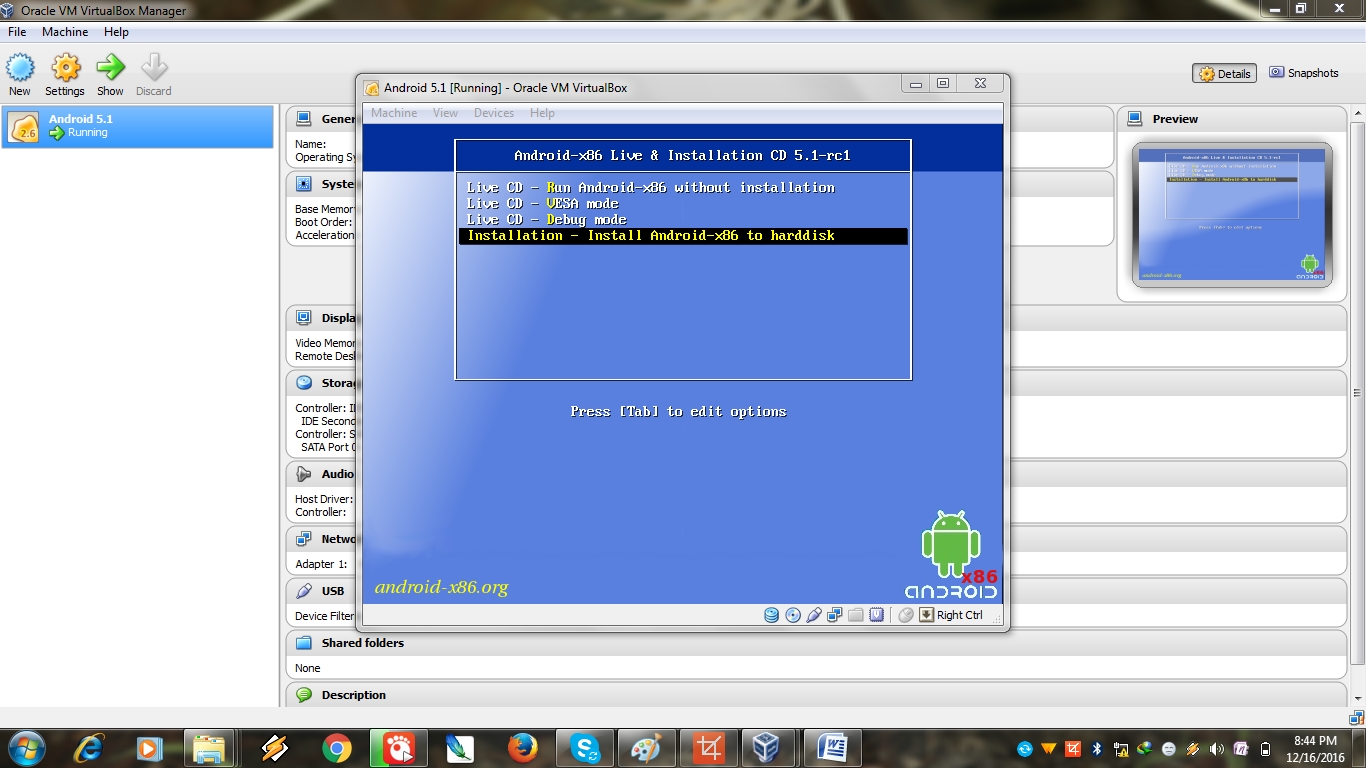
Task: Open Microsoft Word from the taskbar
Action: tap(832, 748)
